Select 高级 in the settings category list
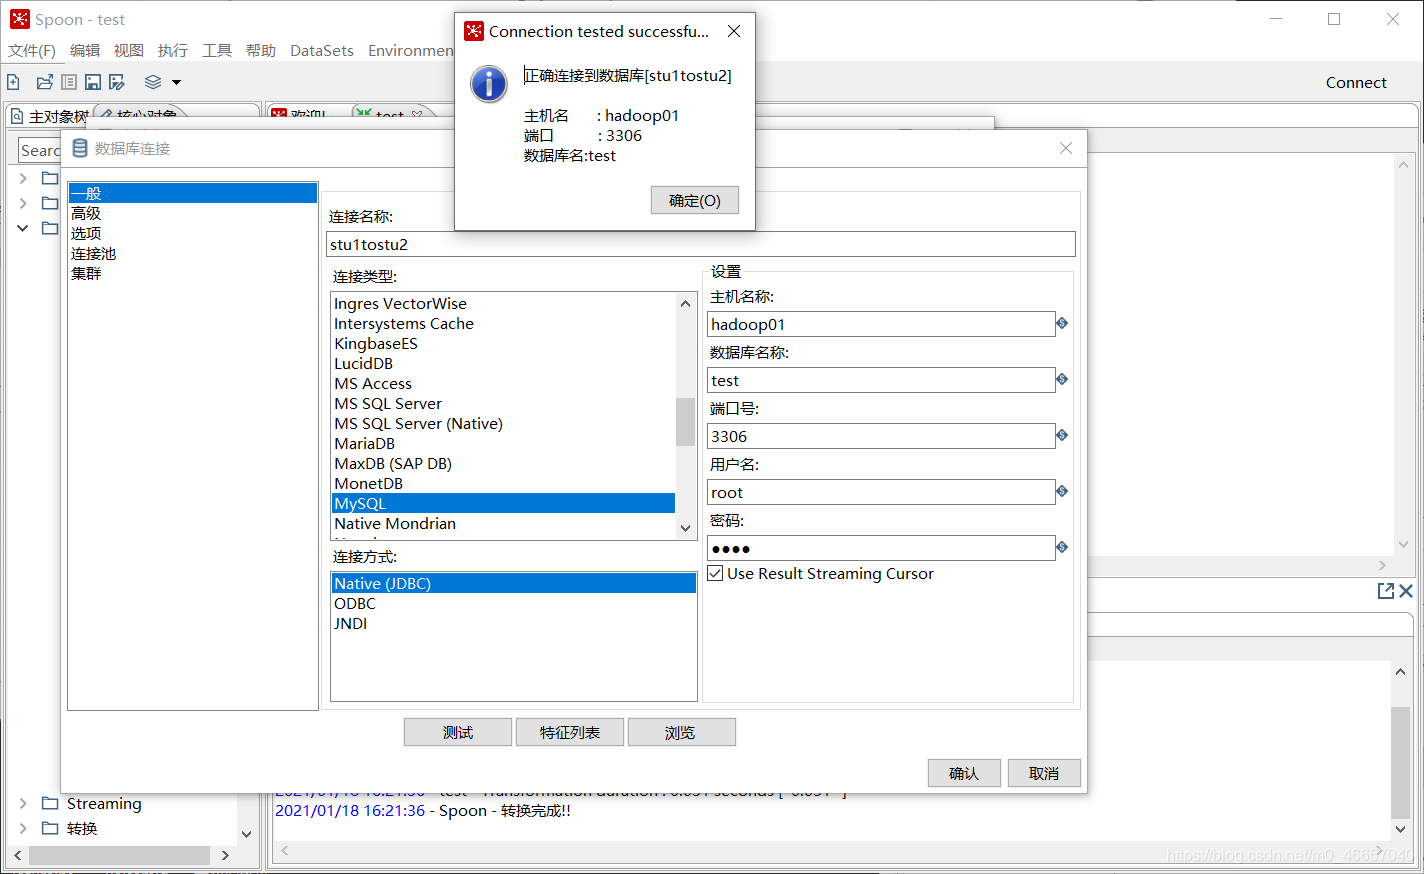 tap(193, 213)
